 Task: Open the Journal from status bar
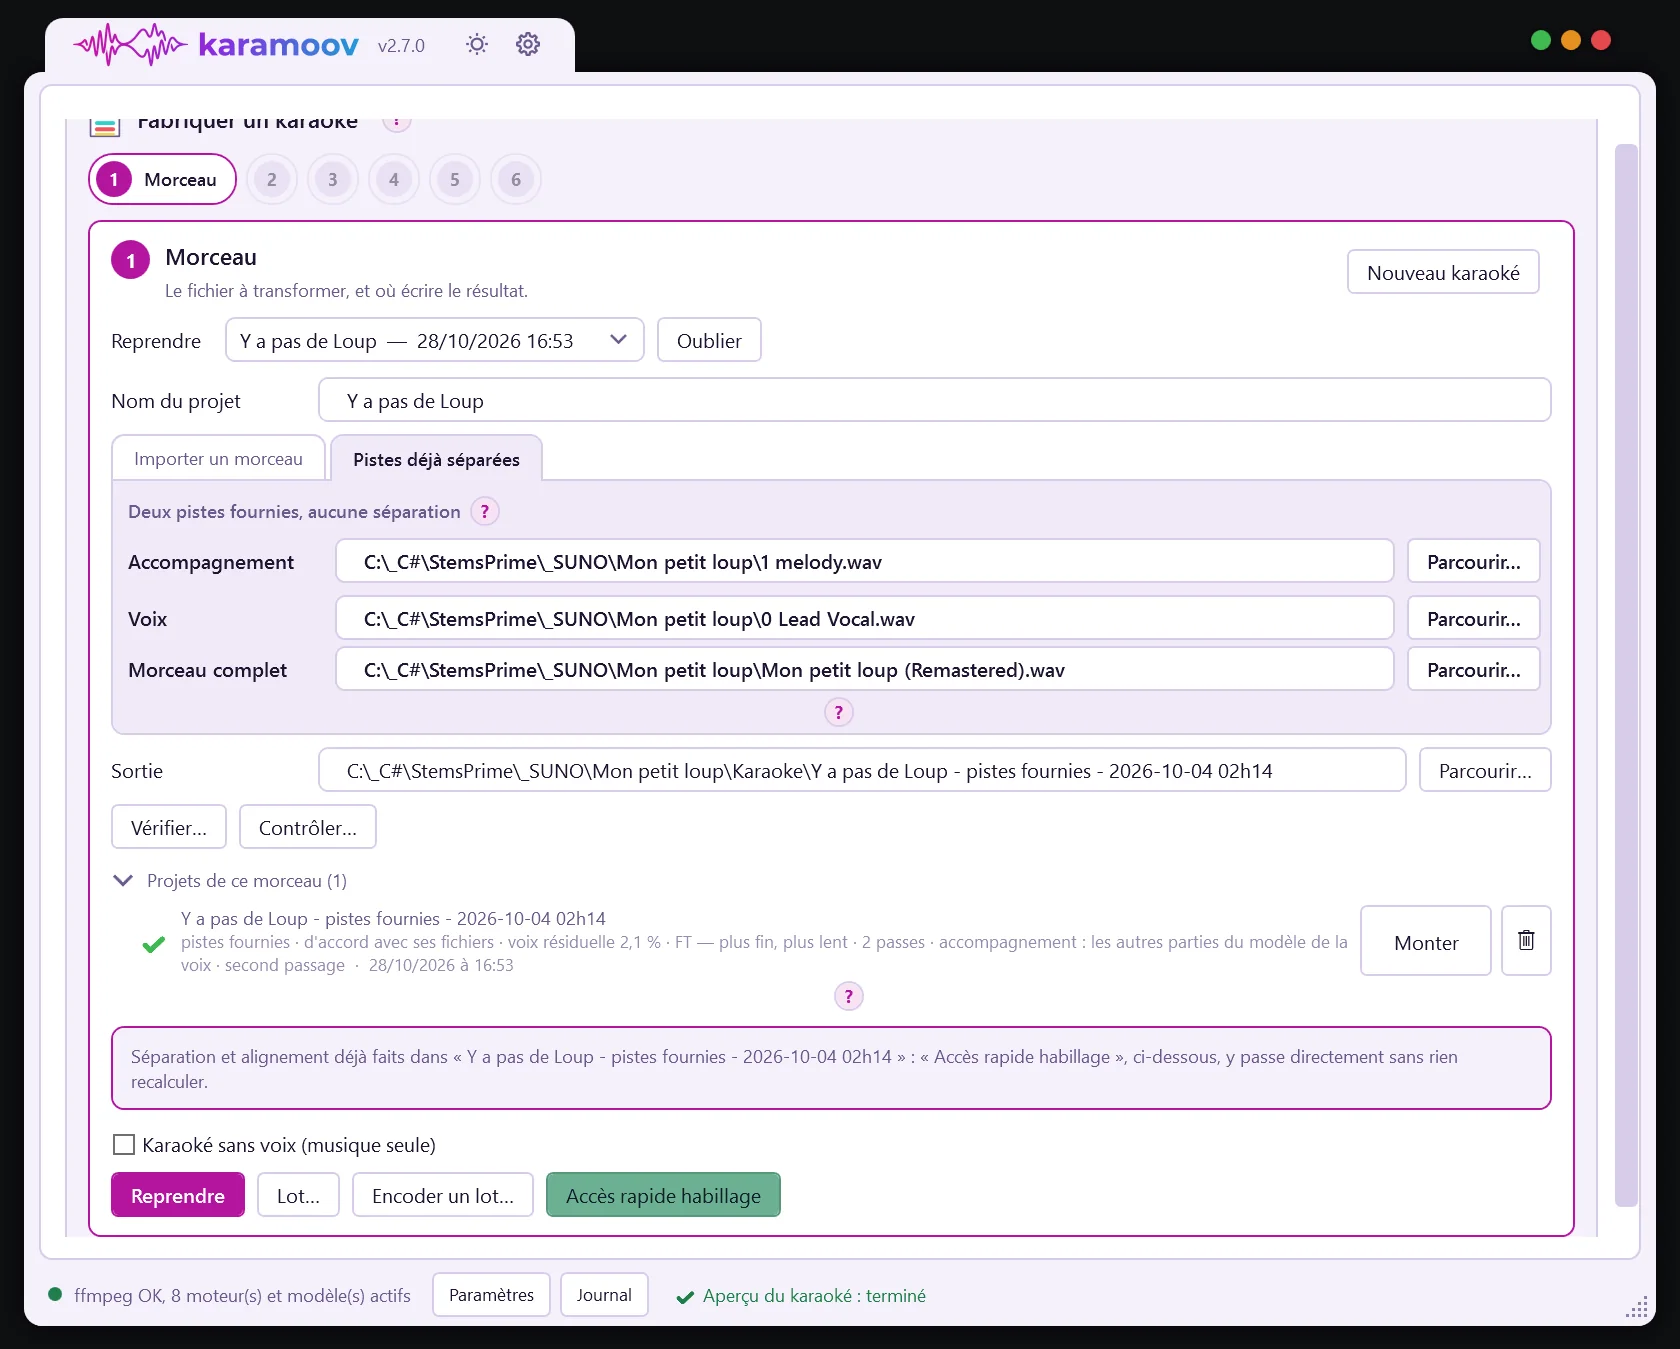tap(604, 1294)
